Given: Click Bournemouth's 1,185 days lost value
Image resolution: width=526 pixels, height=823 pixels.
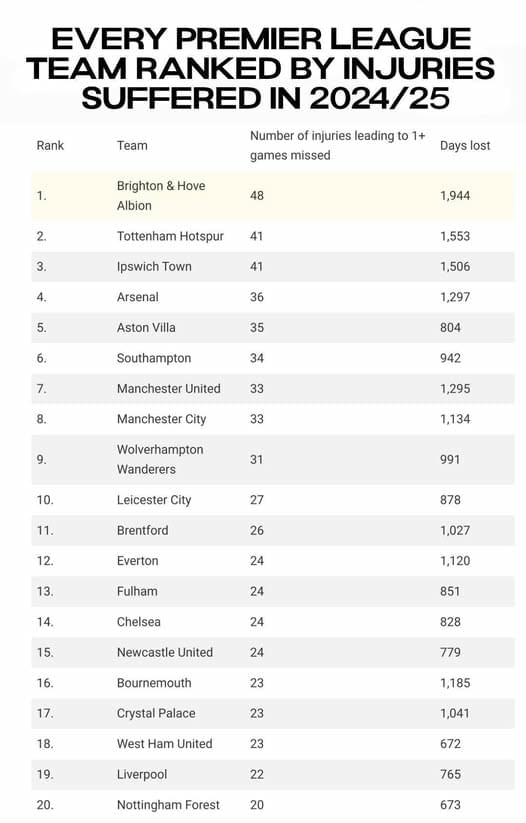Looking at the screenshot, I should [455, 683].
